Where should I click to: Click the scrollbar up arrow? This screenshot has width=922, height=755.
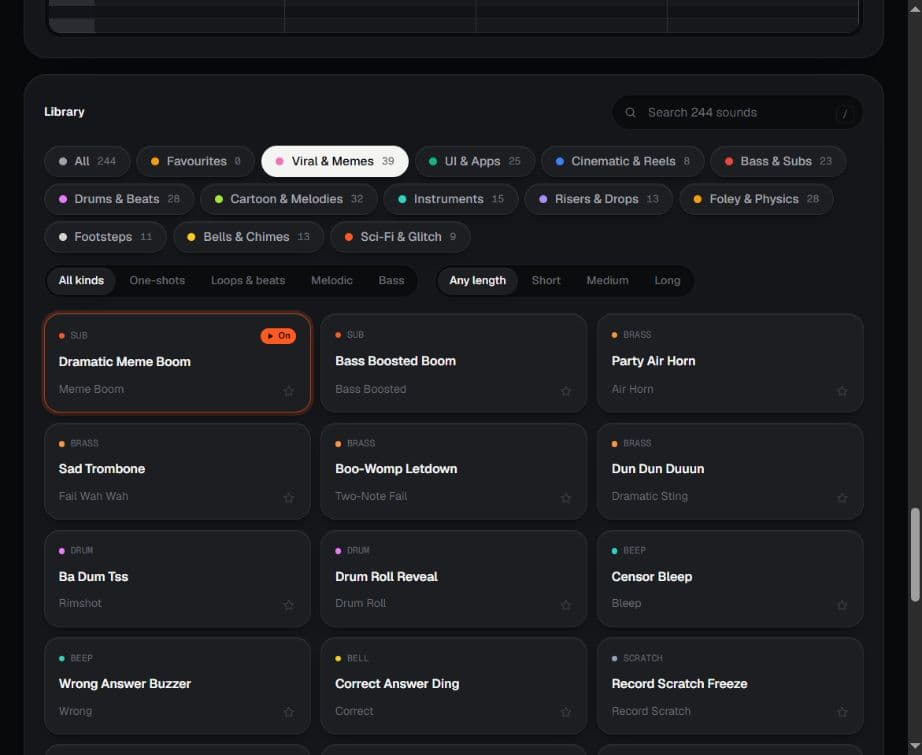coord(915,8)
